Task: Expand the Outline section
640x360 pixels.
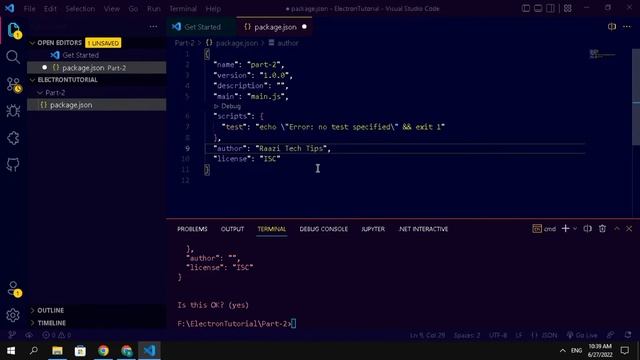Action: pyautogui.click(x=51, y=310)
